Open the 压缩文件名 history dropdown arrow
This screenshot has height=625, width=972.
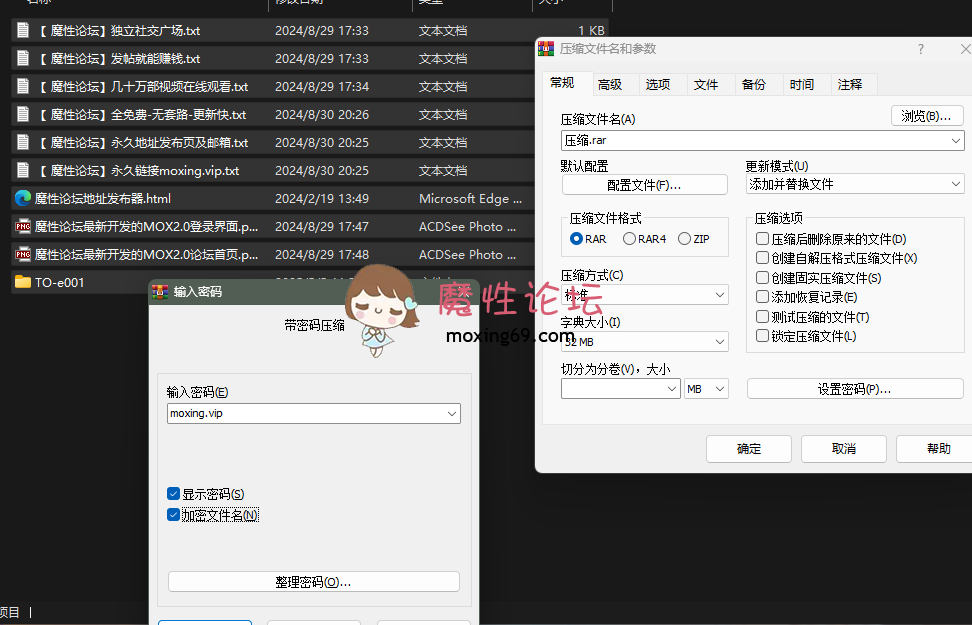pyautogui.click(x=956, y=141)
